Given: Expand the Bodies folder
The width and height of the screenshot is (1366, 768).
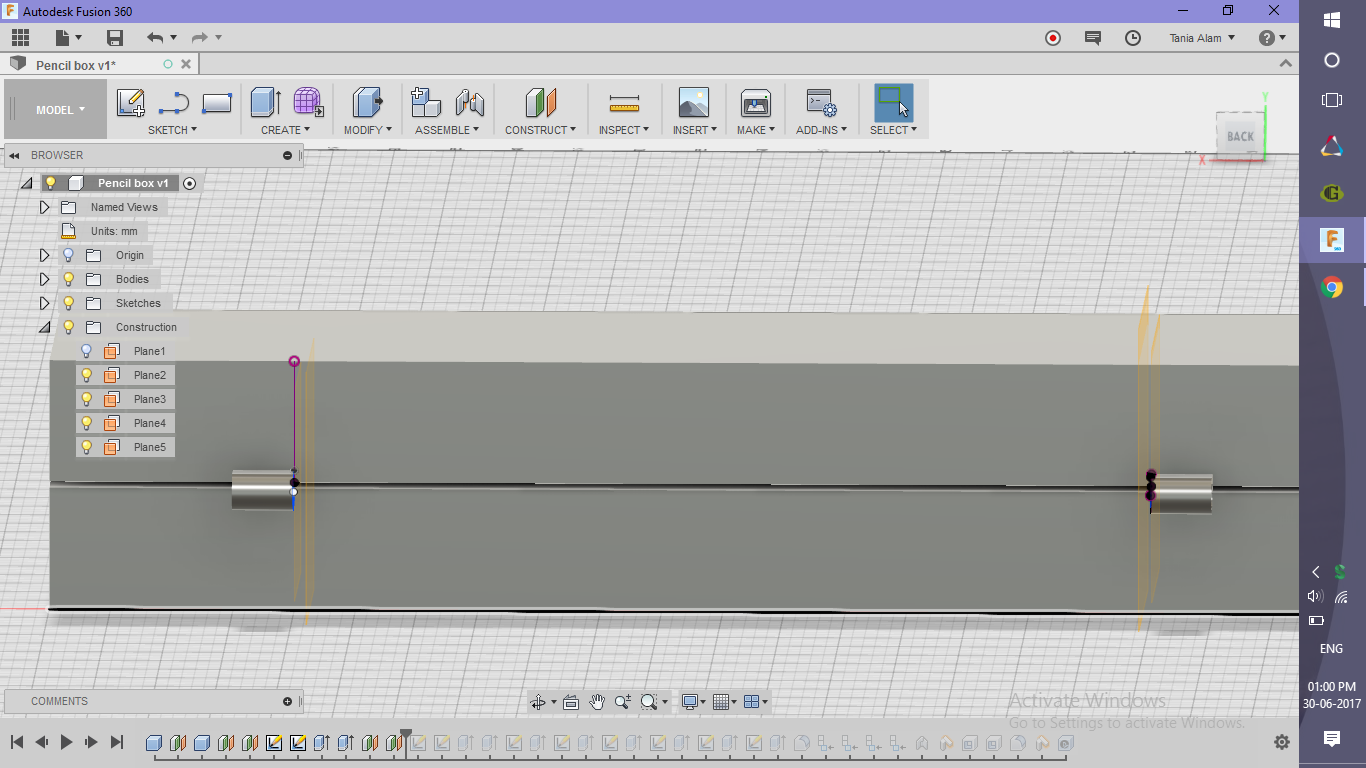Looking at the screenshot, I should click(x=44, y=279).
